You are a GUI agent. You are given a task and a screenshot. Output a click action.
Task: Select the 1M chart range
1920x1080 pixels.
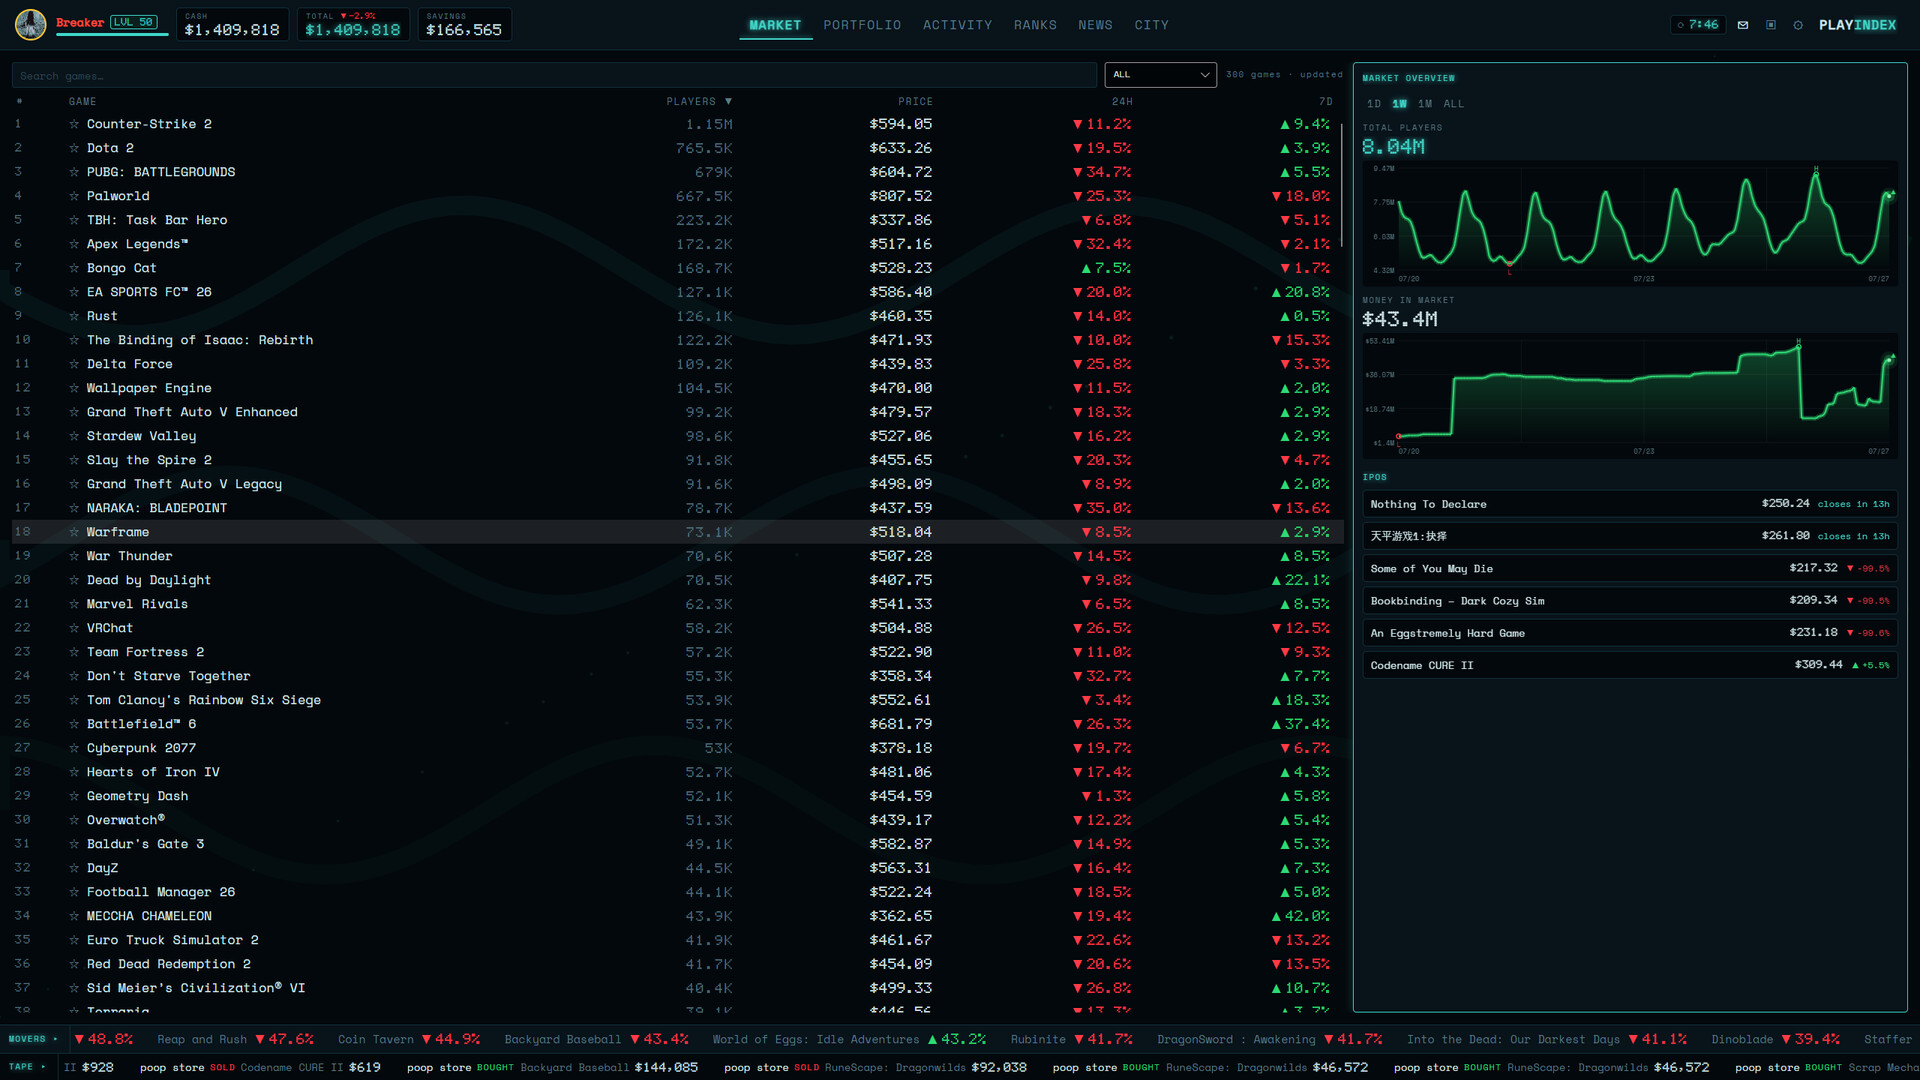click(x=1425, y=104)
